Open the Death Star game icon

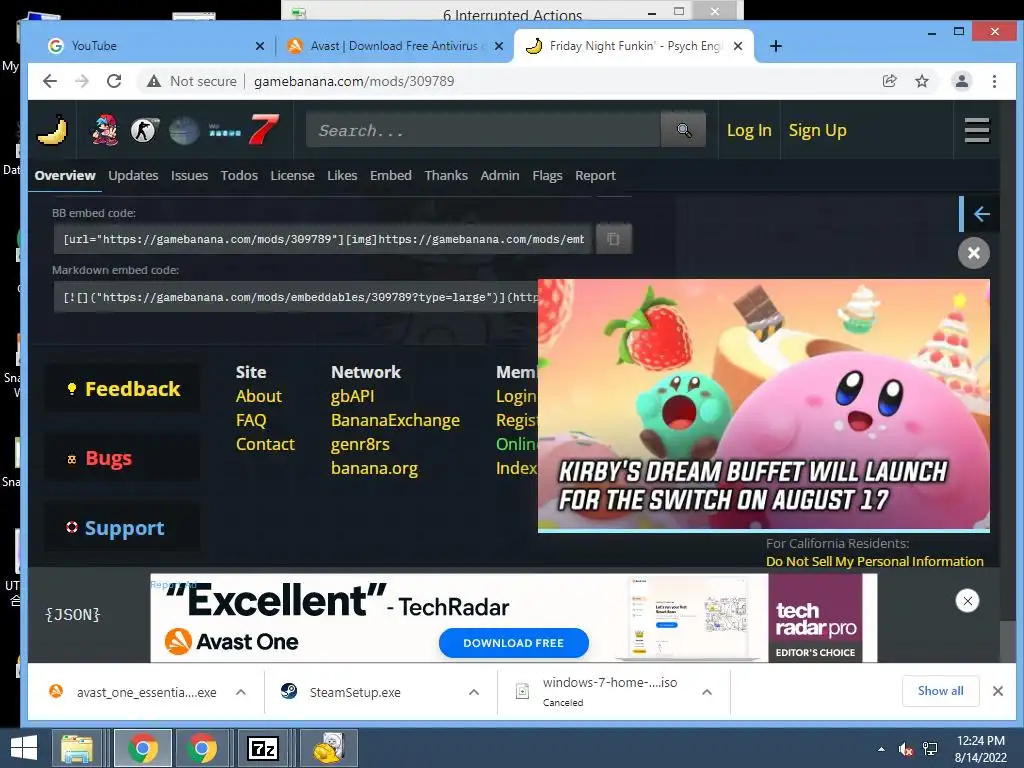pyautogui.click(x=184, y=131)
